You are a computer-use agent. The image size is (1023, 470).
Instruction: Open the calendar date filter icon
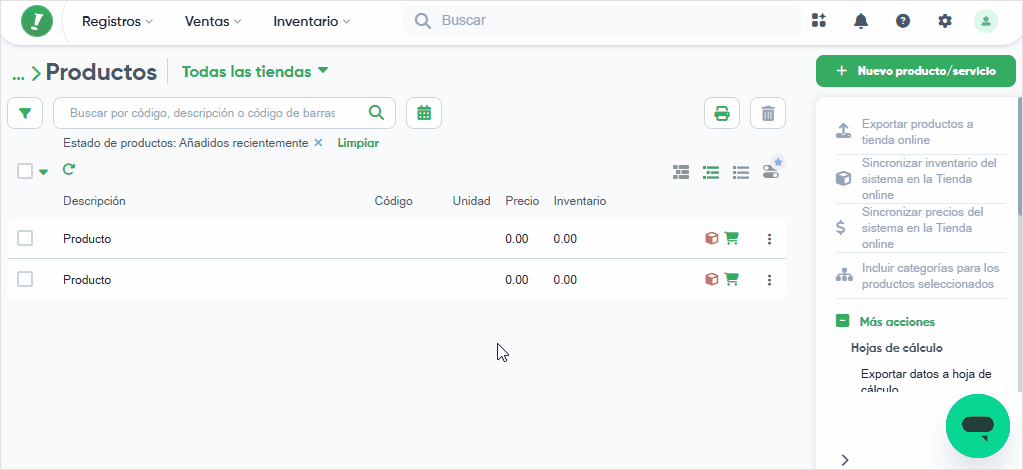tap(424, 113)
